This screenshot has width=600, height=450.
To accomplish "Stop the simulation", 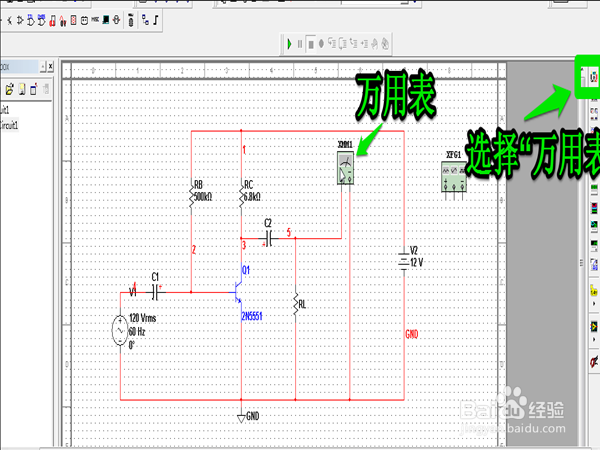I will coord(311,44).
